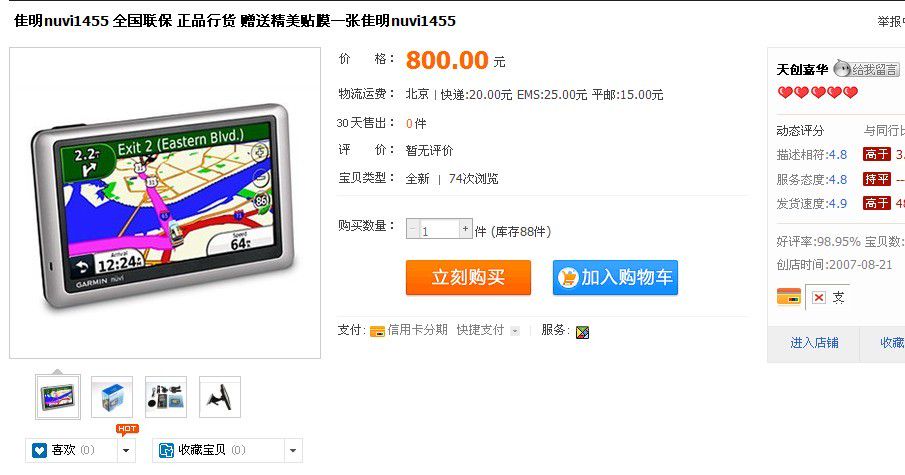Click the seller credit card icon
This screenshot has height=475, width=905.
coord(788,297)
